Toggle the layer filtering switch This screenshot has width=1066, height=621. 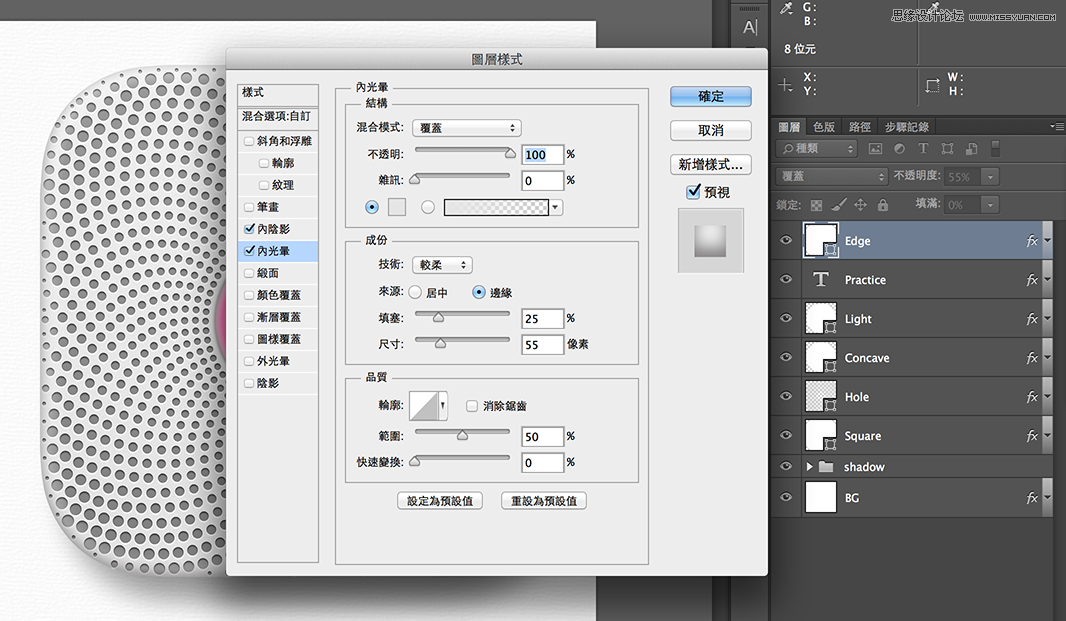(995, 148)
